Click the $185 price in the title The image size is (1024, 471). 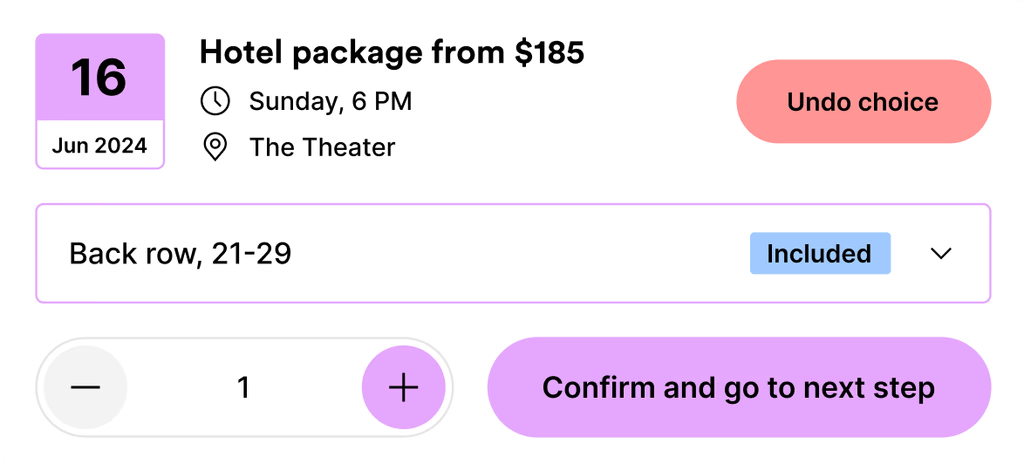point(549,52)
